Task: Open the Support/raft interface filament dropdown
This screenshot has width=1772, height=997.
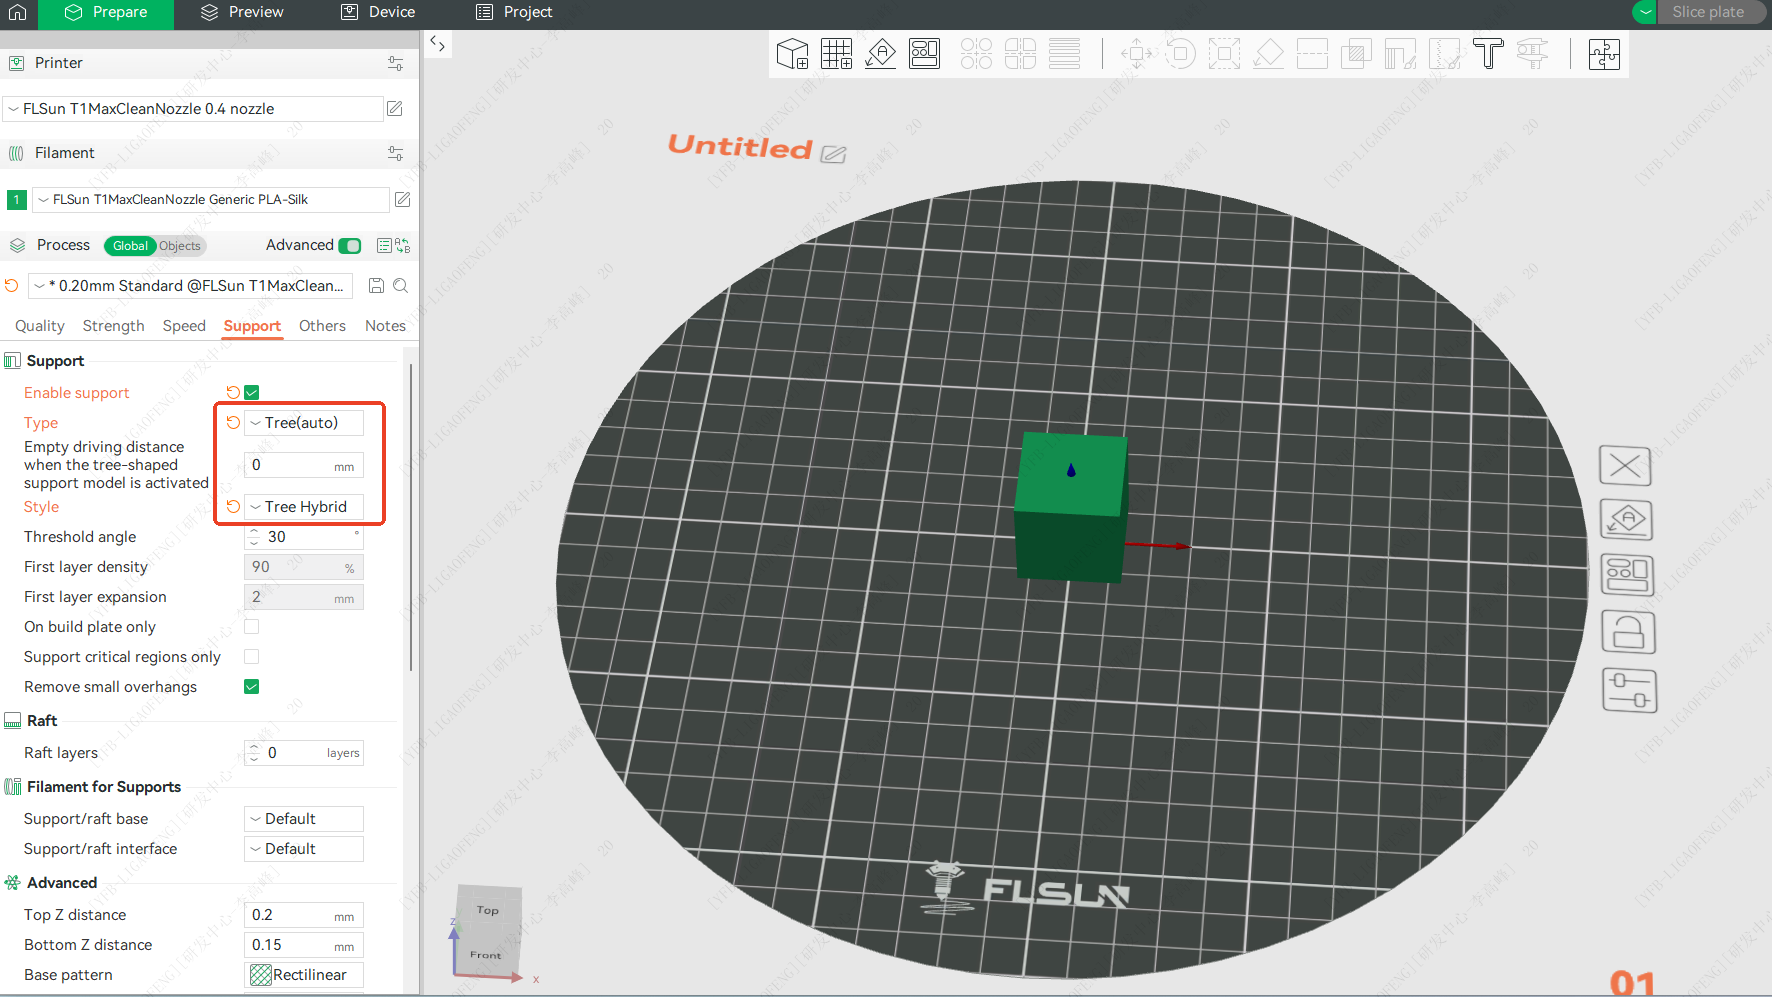Action: pyautogui.click(x=304, y=849)
